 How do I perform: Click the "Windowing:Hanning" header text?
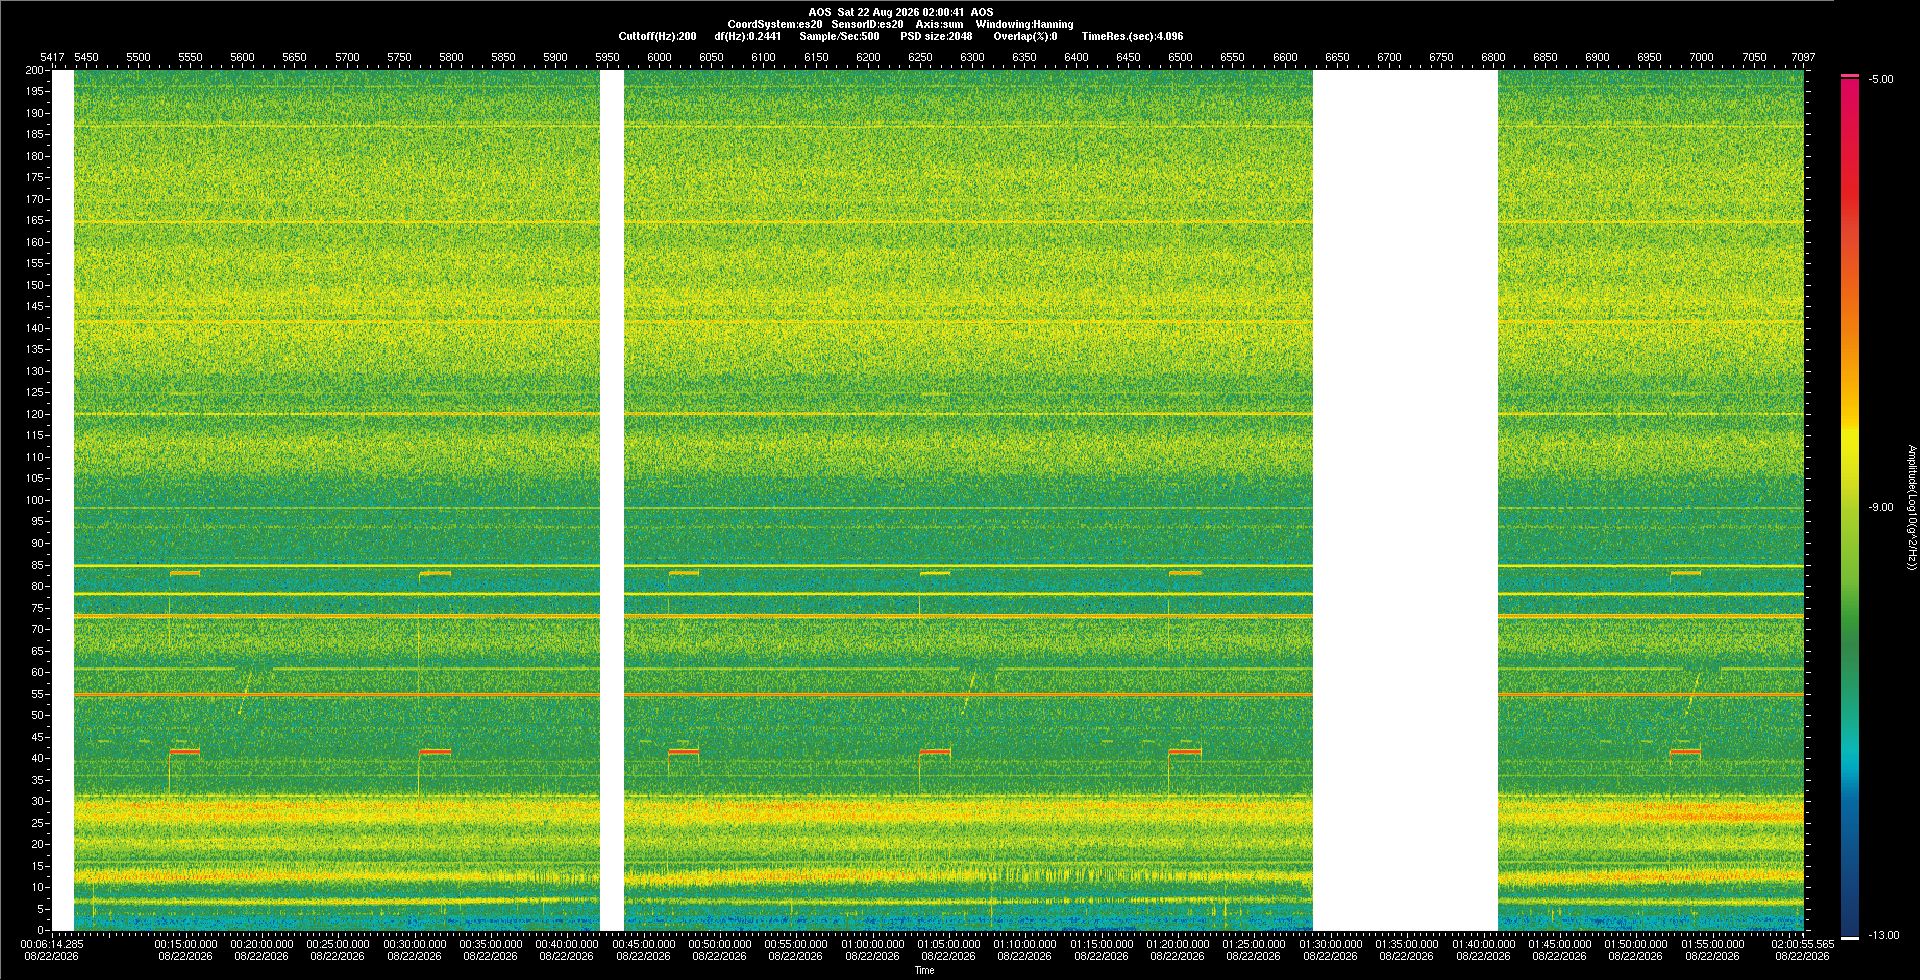pyautogui.click(x=1024, y=24)
